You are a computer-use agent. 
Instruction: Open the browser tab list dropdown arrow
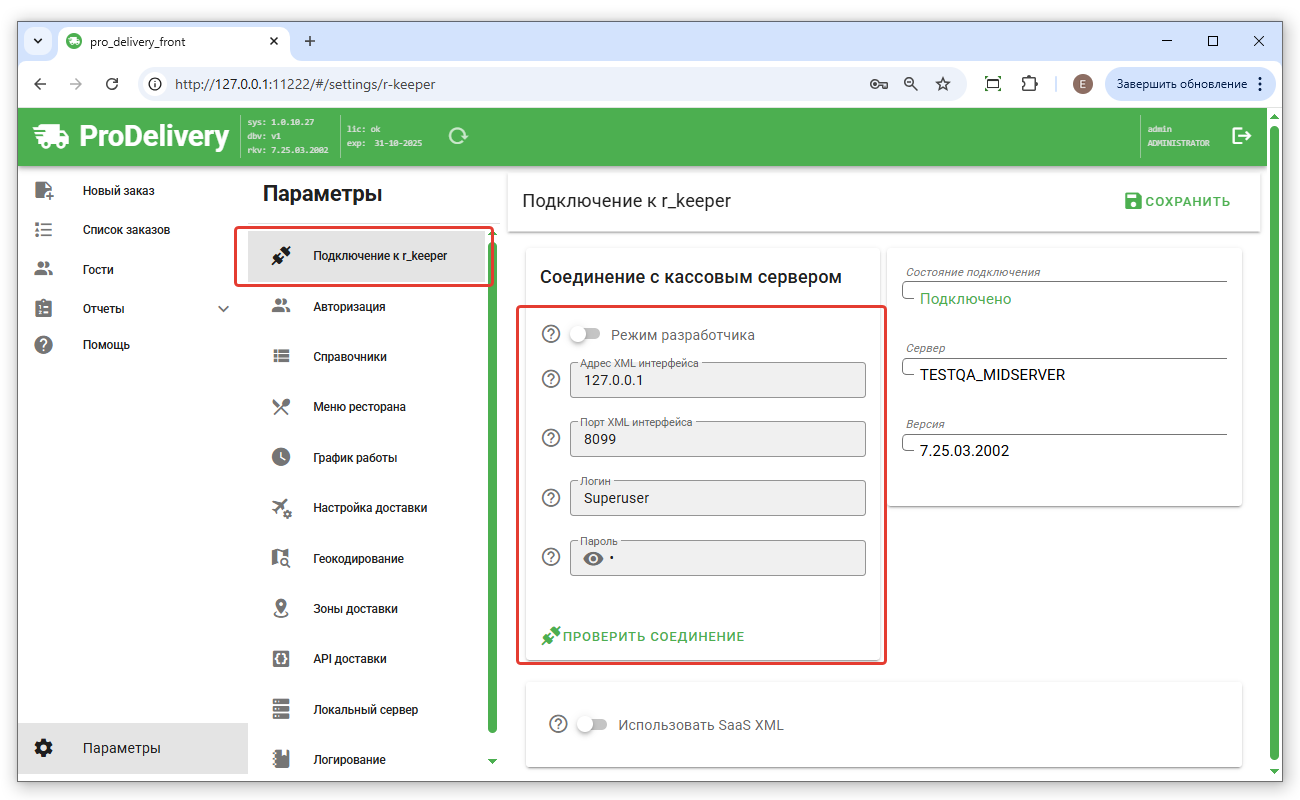pyautogui.click(x=38, y=41)
